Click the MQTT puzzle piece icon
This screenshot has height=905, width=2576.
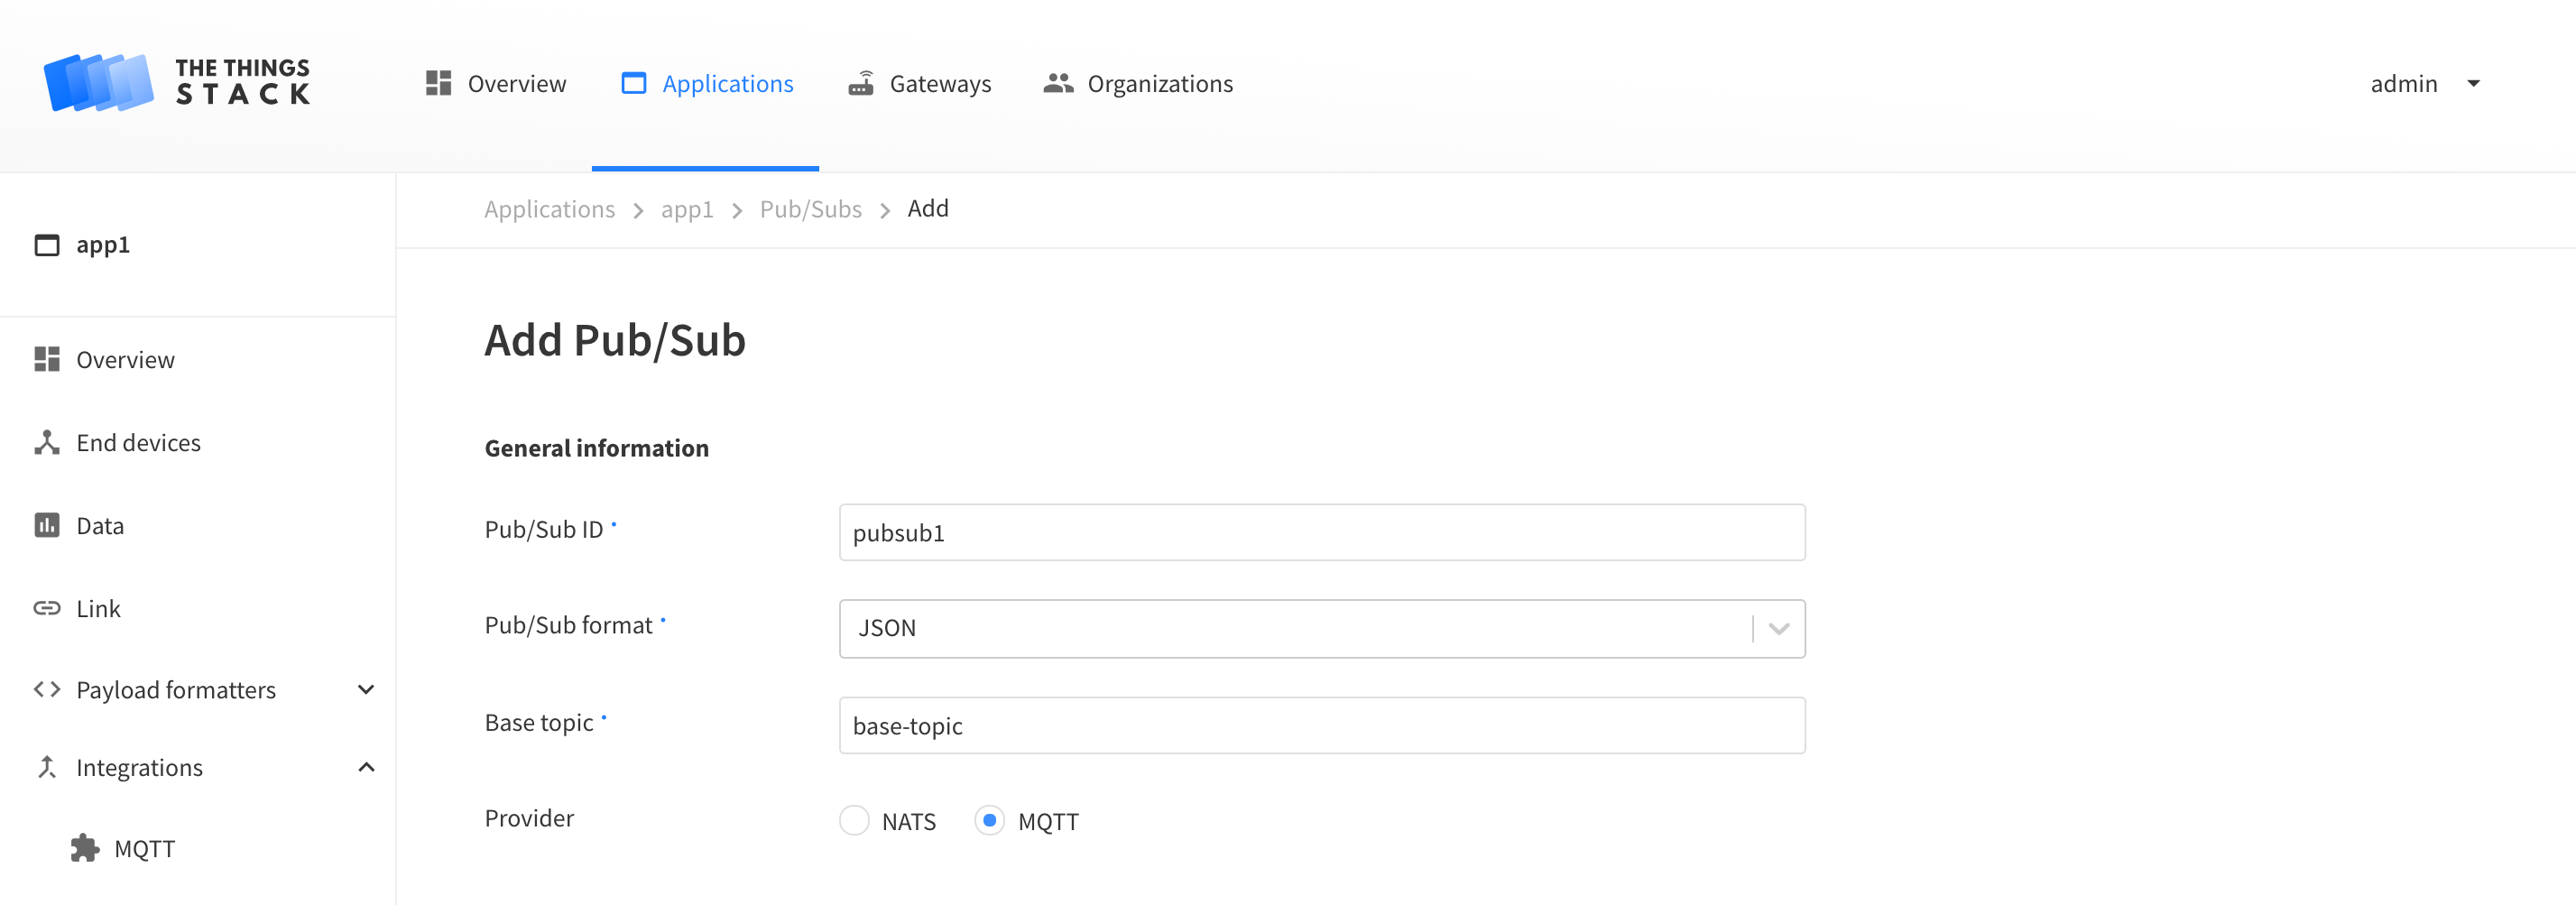coord(85,848)
